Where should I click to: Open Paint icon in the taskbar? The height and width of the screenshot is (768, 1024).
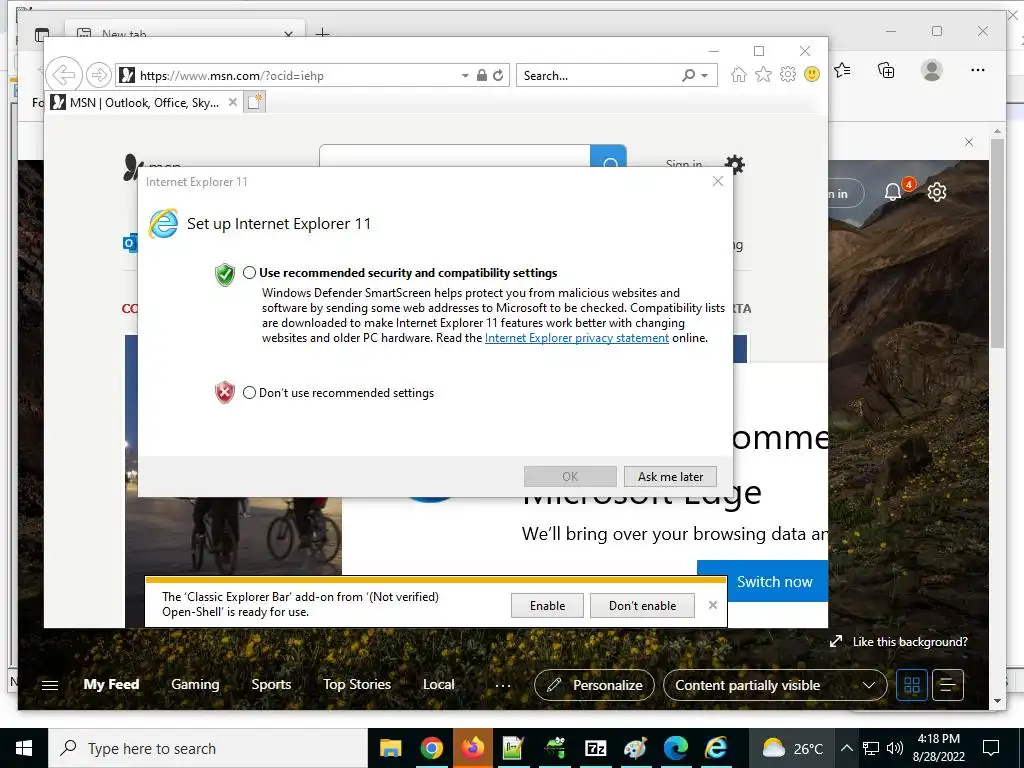[x=635, y=748]
